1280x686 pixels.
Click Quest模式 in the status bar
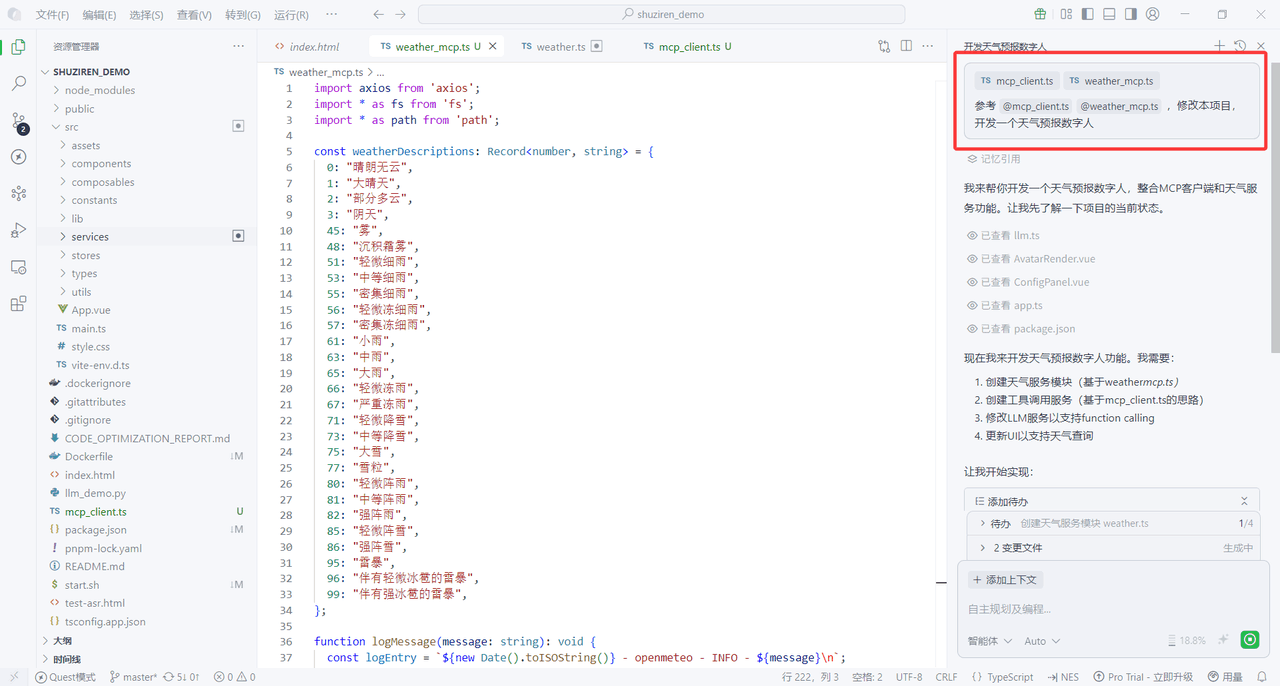click(65, 677)
